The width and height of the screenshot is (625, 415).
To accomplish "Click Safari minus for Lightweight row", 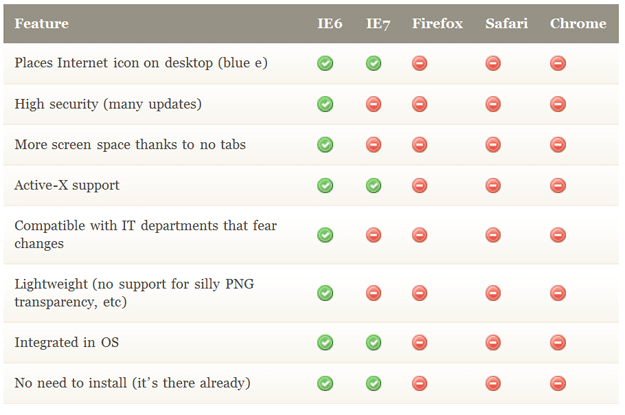I will (493, 293).
